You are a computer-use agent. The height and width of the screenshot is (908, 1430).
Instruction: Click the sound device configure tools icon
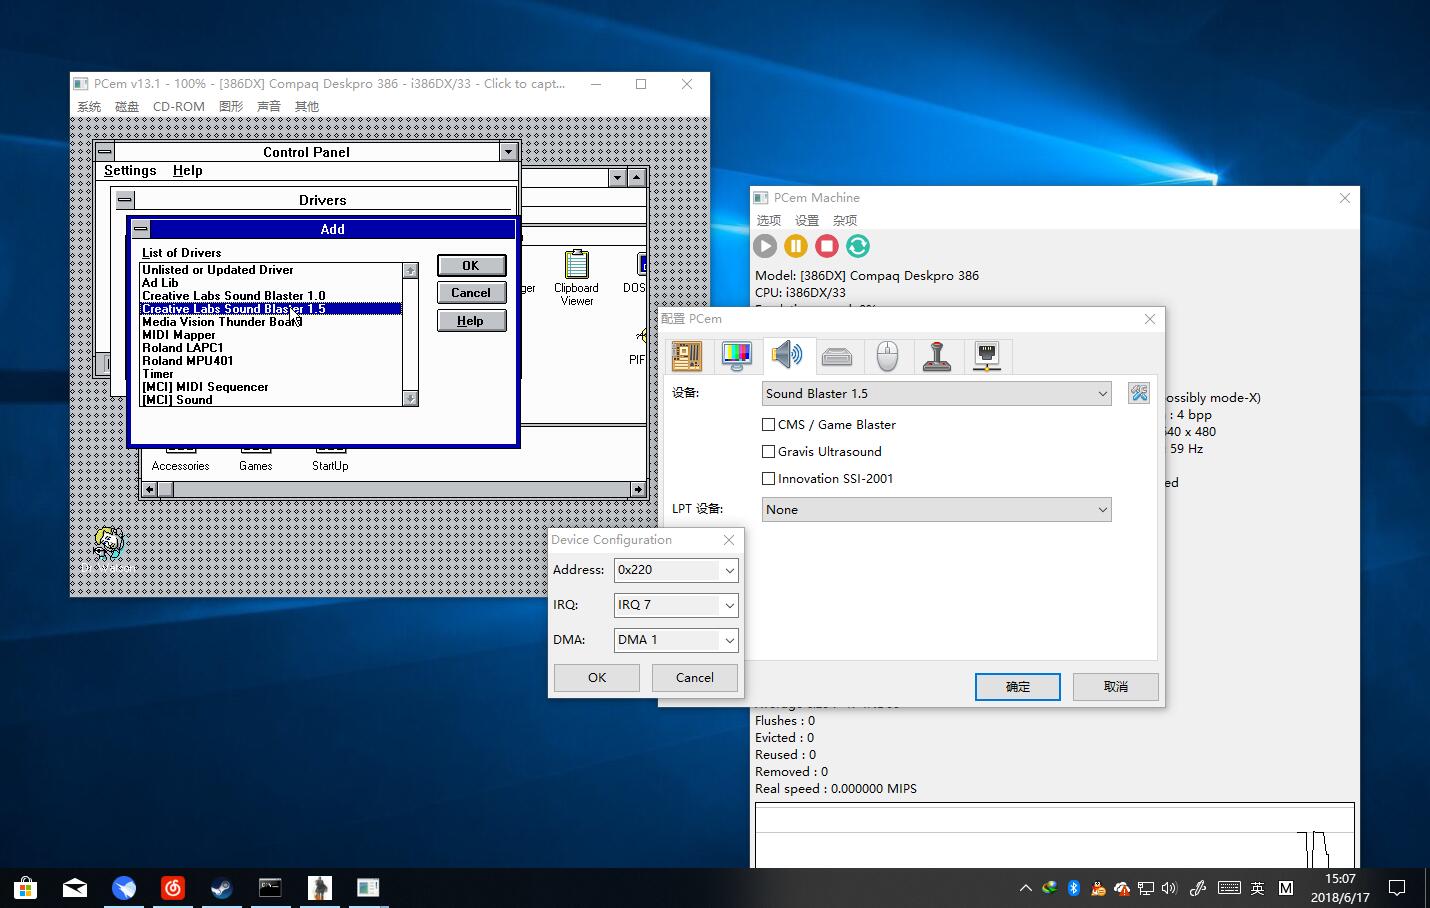1138,393
